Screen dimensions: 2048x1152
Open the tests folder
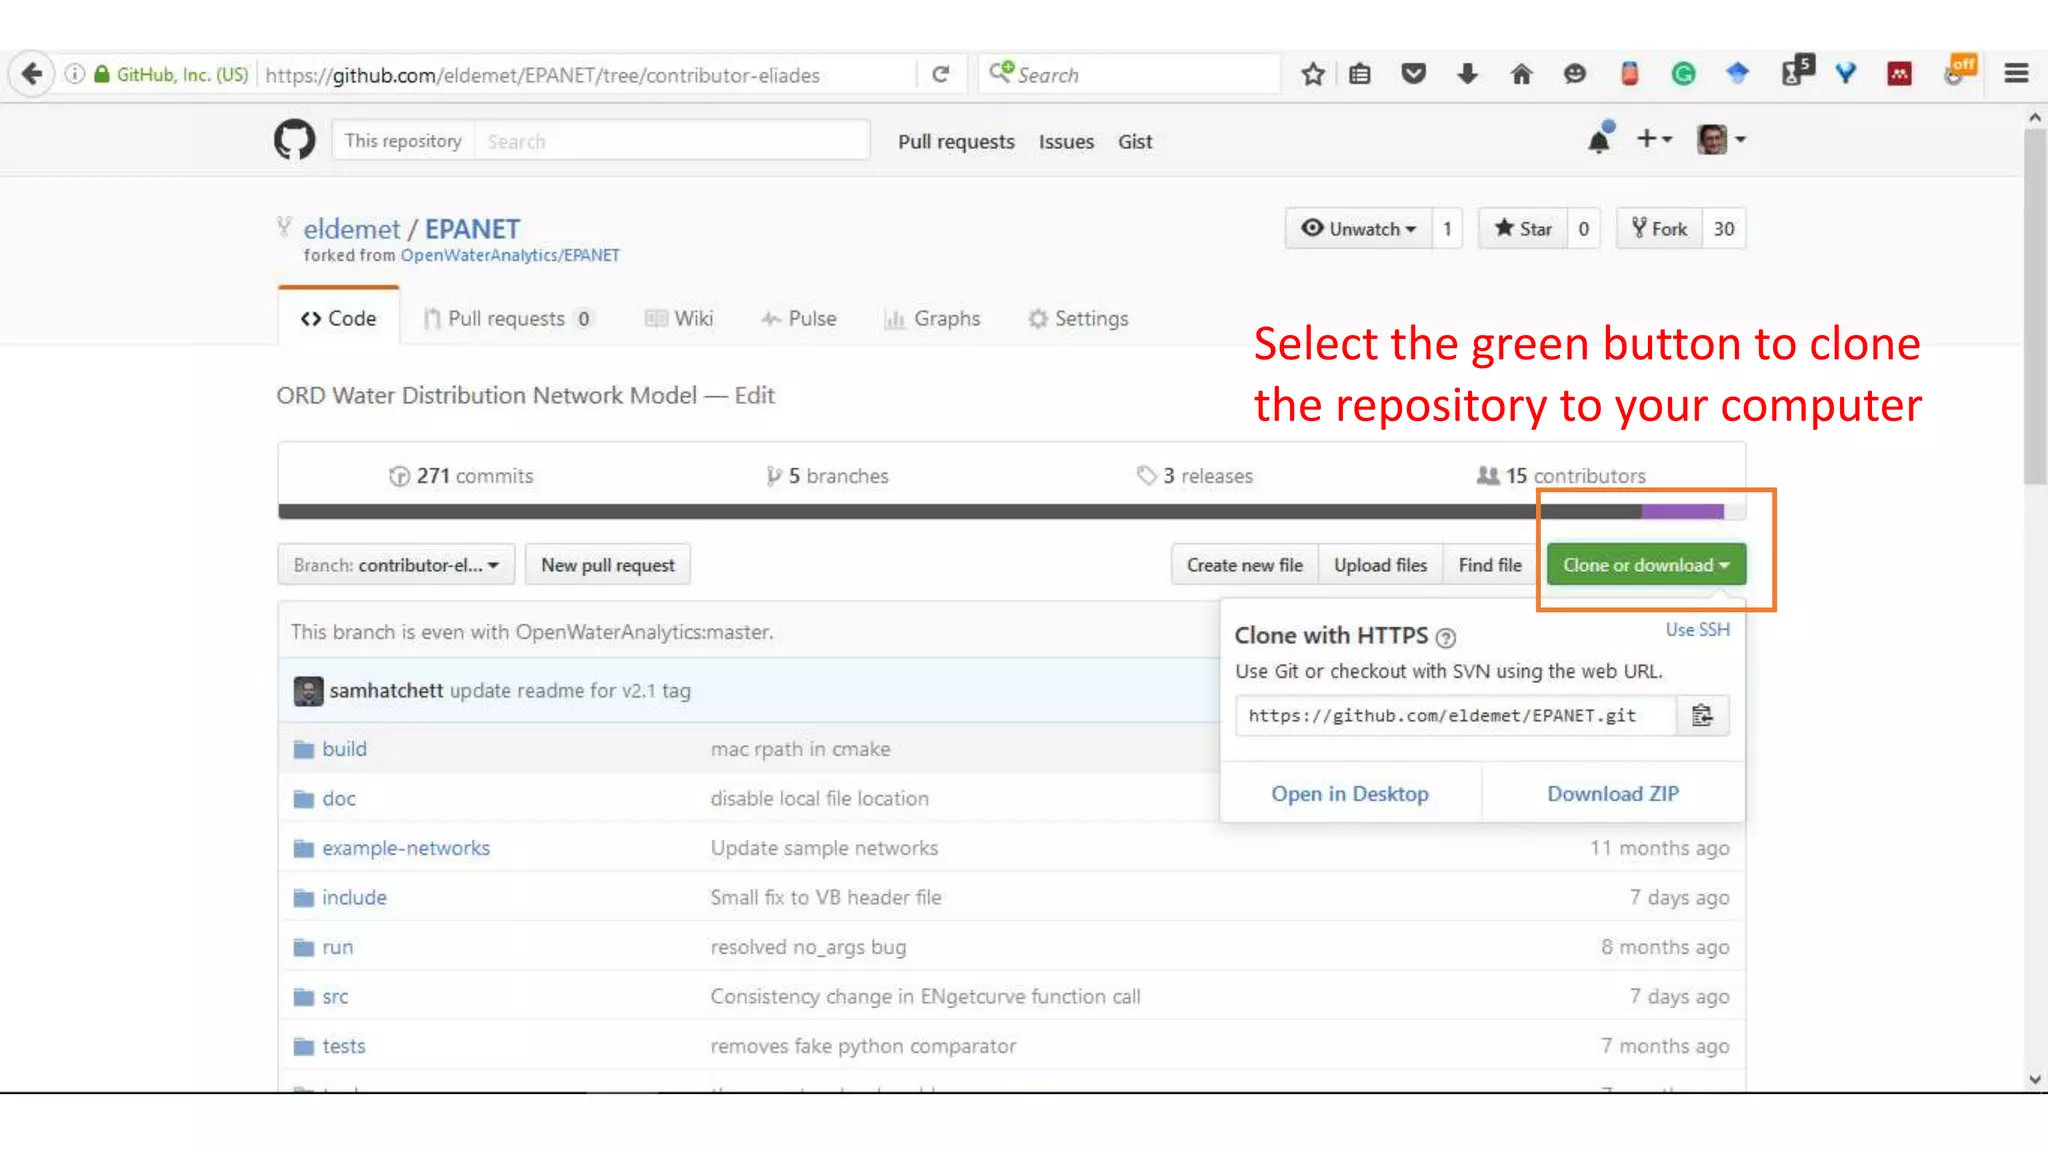[x=343, y=1046]
